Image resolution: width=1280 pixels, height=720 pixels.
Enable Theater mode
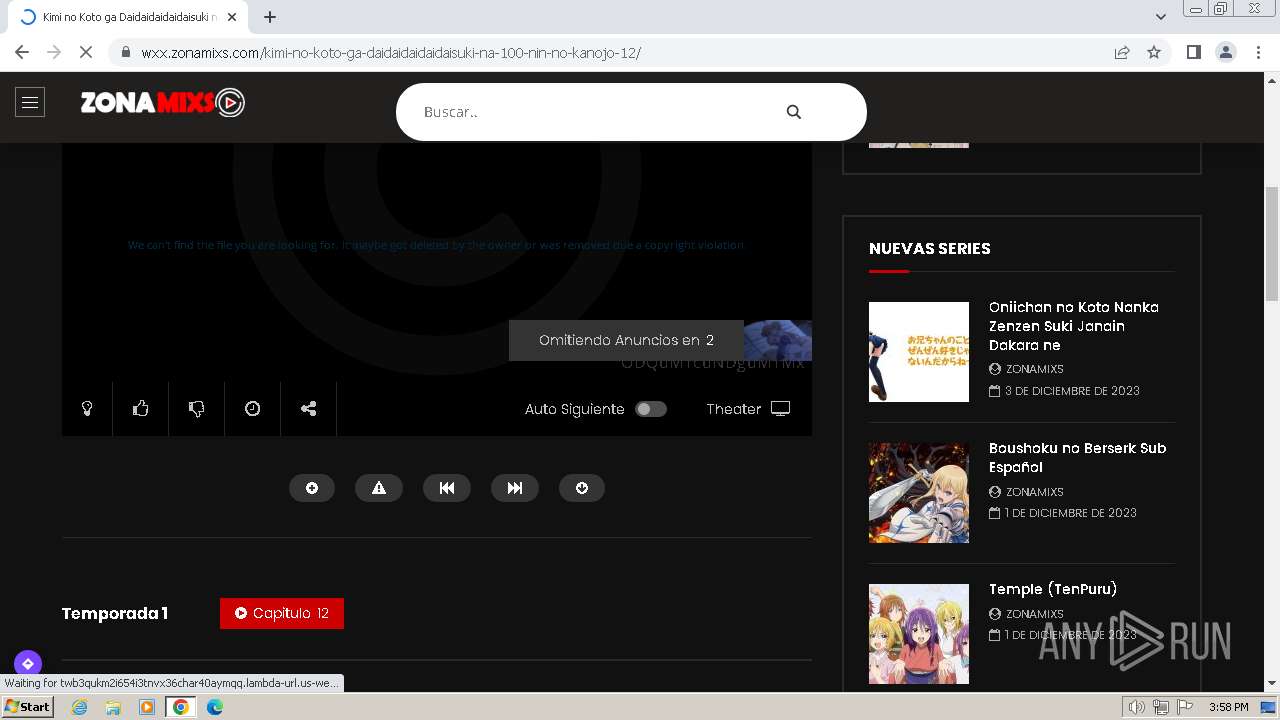(x=748, y=409)
